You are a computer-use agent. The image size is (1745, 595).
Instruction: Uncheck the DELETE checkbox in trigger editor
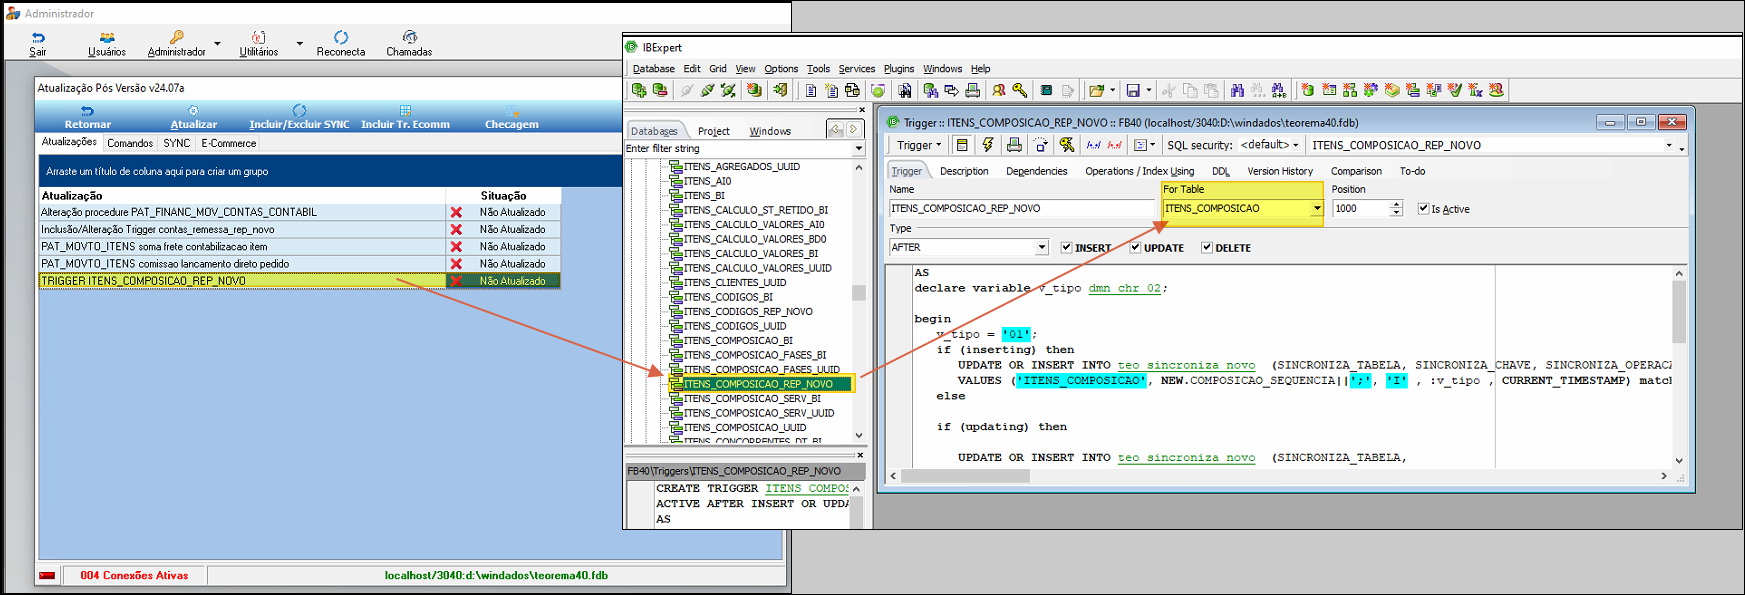(1207, 248)
